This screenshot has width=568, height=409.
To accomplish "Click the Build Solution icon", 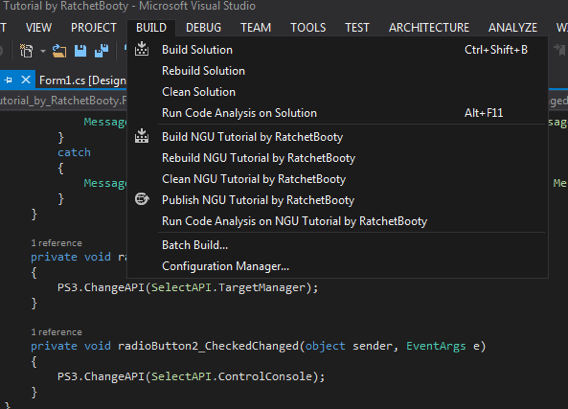I will 142,49.
